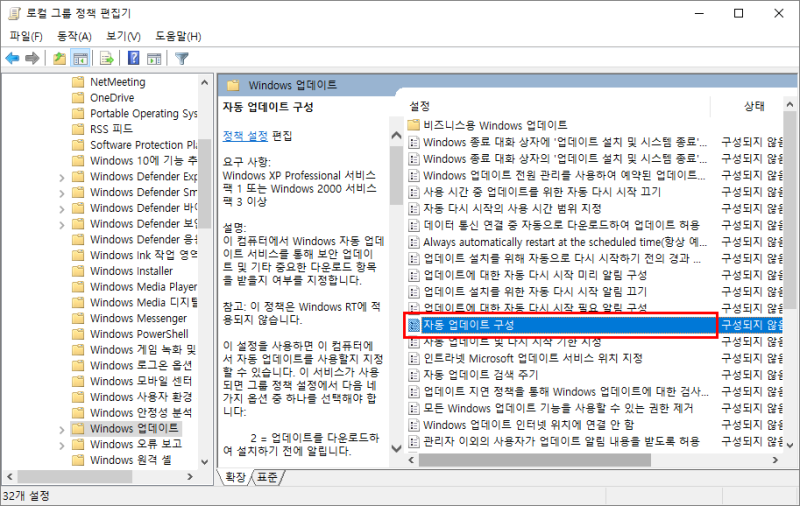Open the 보기(V) menu
This screenshot has height=506, width=800.
pos(123,36)
